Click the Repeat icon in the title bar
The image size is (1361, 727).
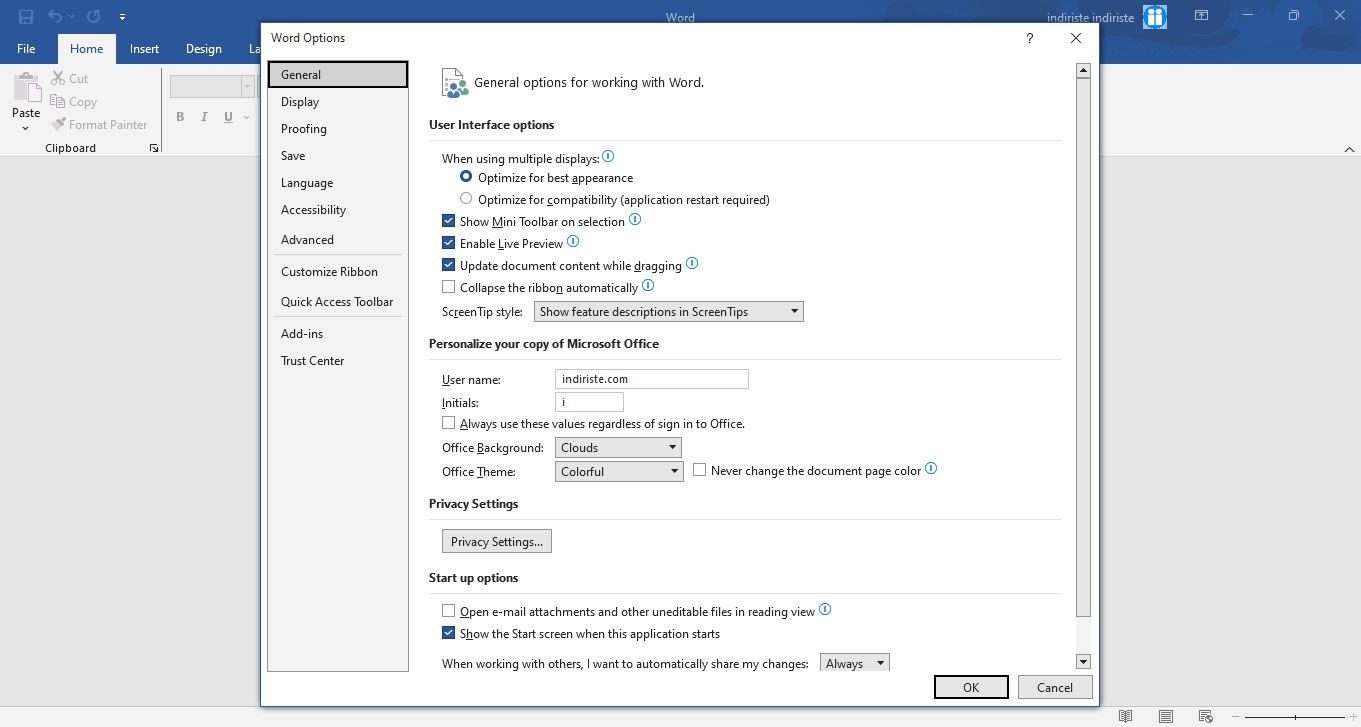(93, 17)
